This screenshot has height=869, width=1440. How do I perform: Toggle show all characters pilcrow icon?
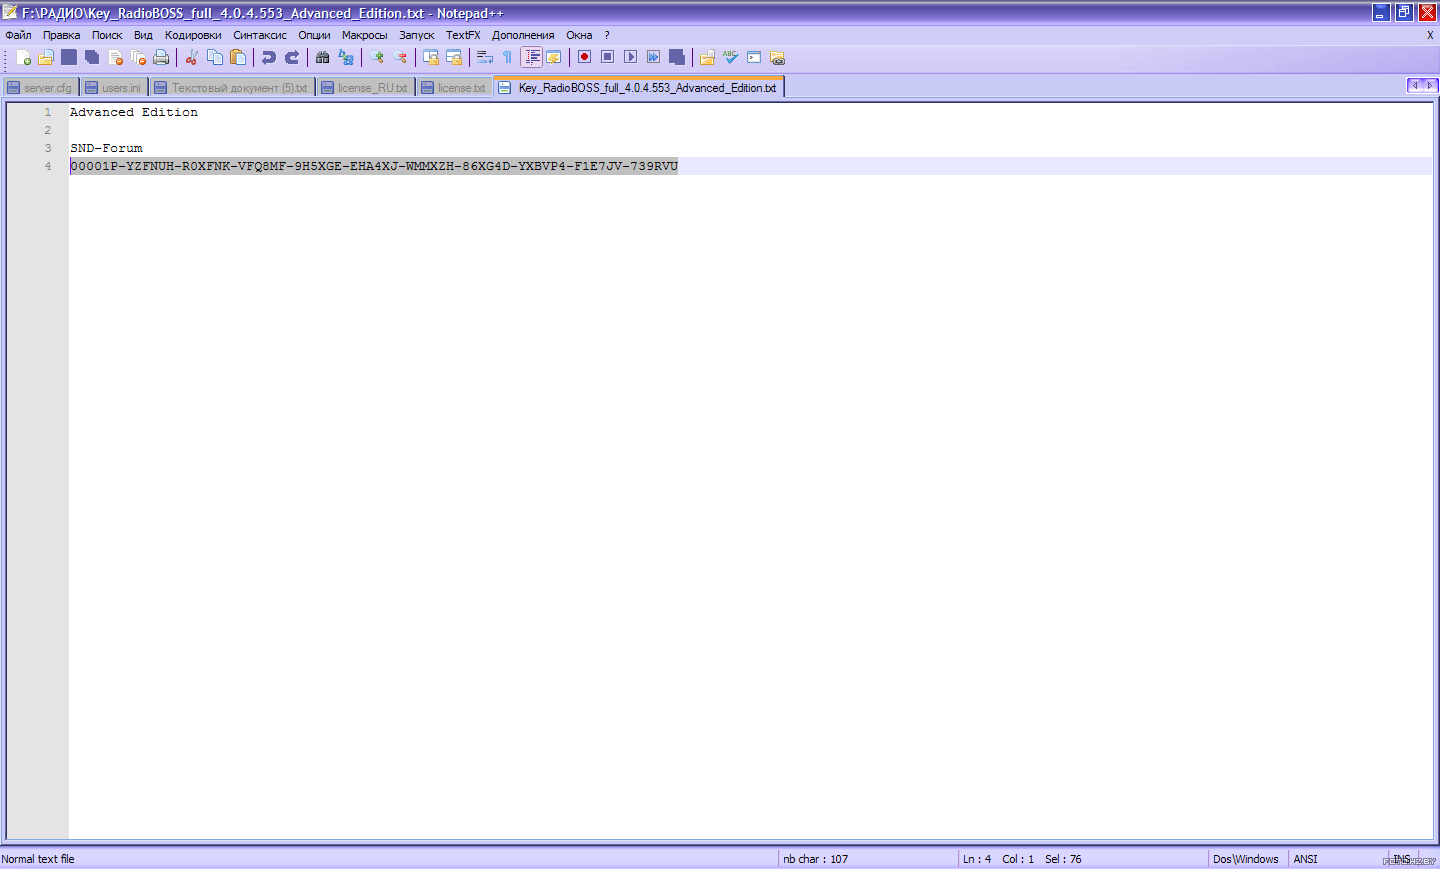pos(508,58)
